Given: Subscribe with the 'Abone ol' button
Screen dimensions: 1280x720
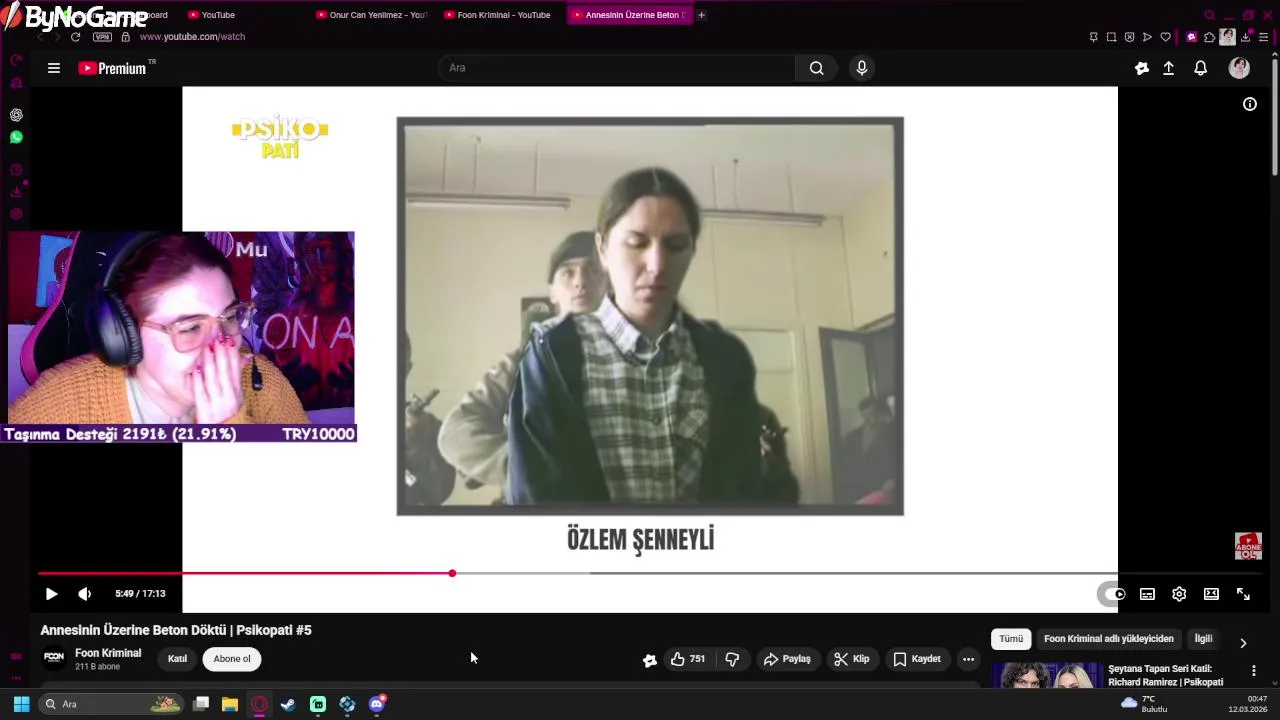Looking at the screenshot, I should (232, 659).
